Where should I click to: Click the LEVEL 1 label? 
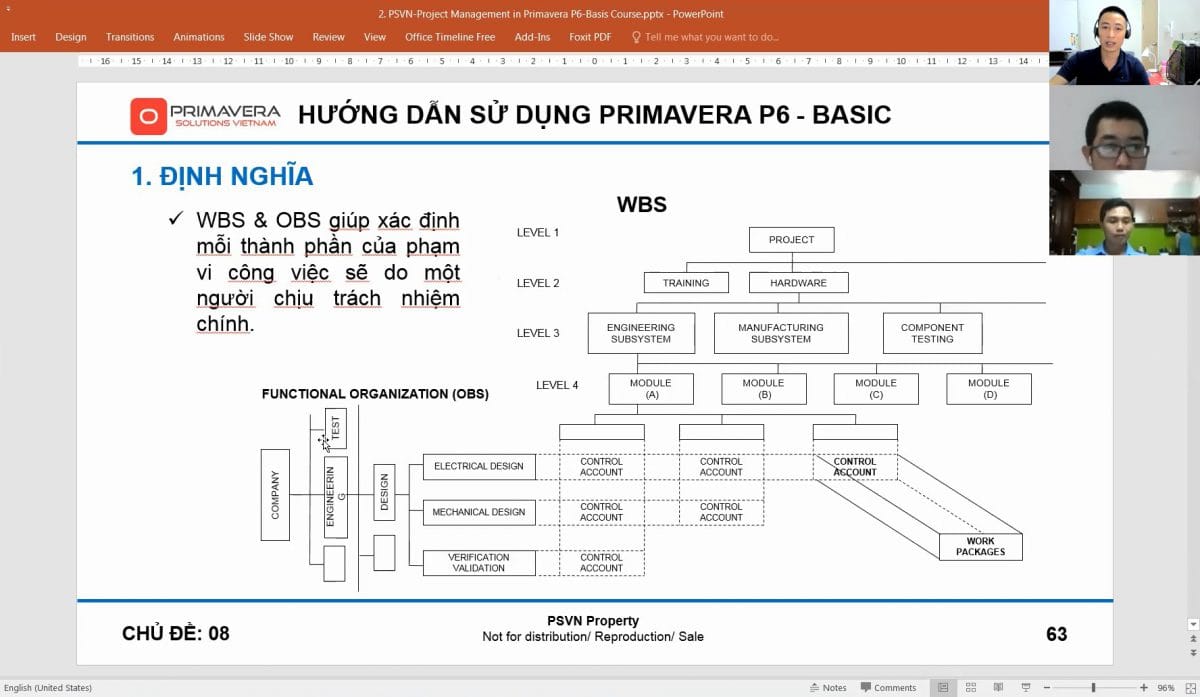tap(538, 232)
